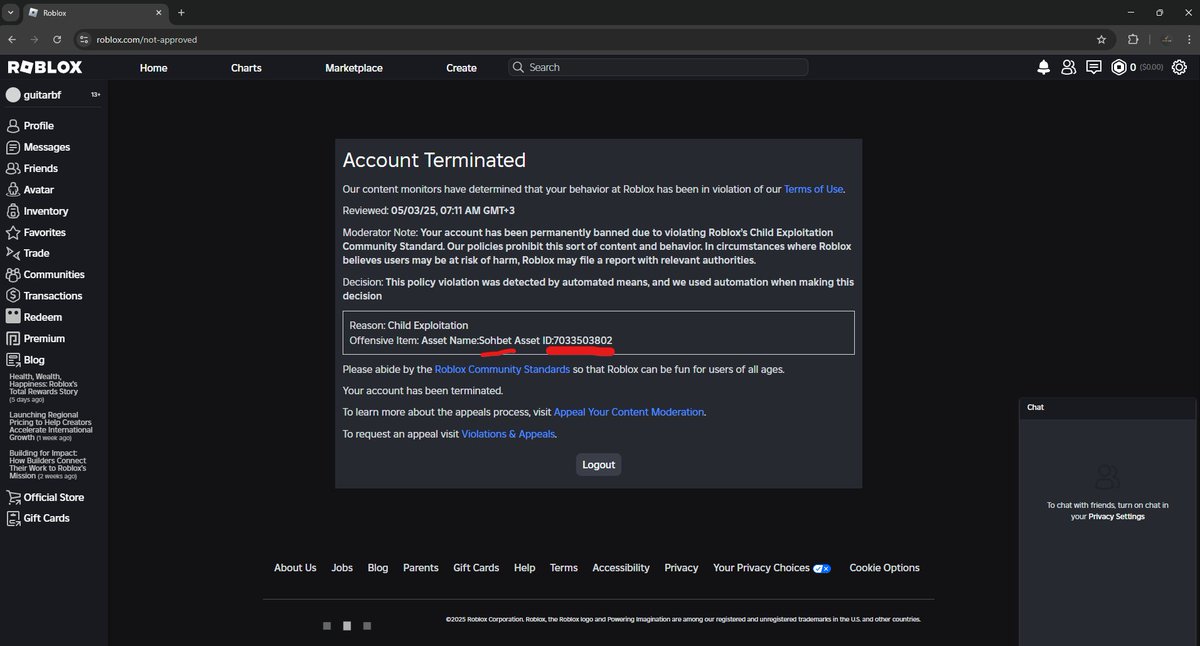
Task: Open the Home nav item
Action: 153,68
